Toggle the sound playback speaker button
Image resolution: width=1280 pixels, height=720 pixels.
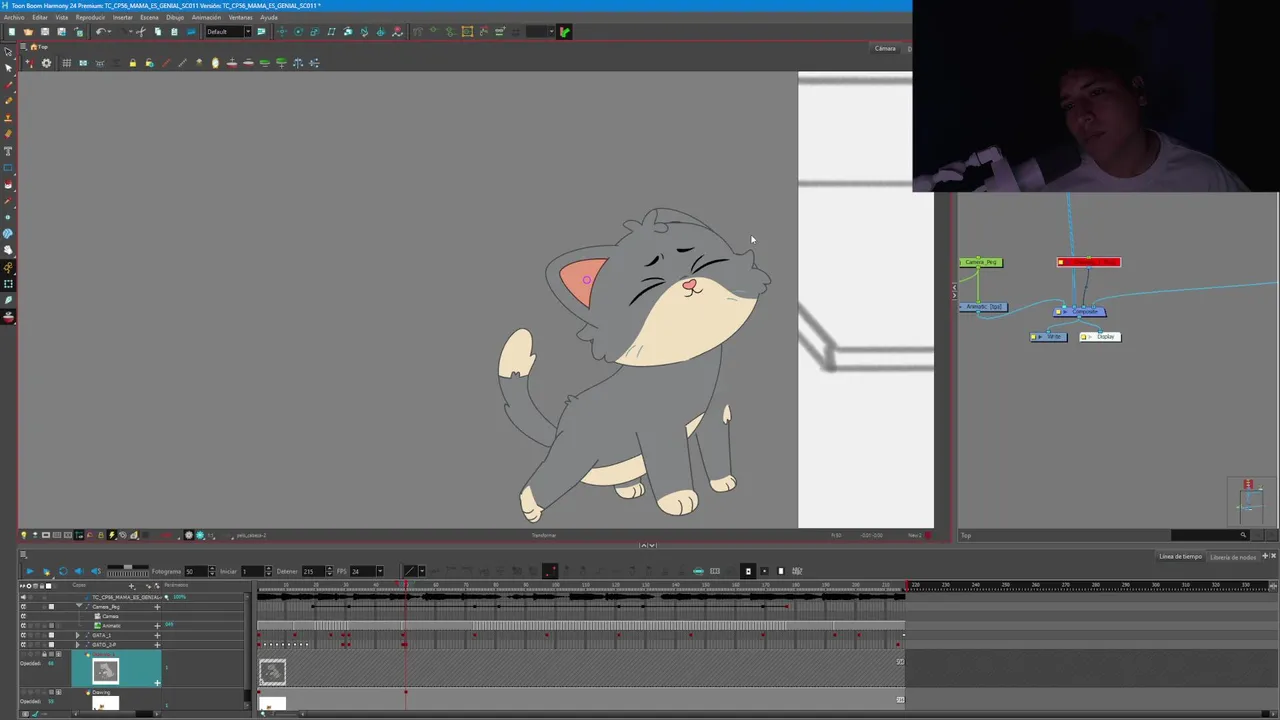point(79,571)
